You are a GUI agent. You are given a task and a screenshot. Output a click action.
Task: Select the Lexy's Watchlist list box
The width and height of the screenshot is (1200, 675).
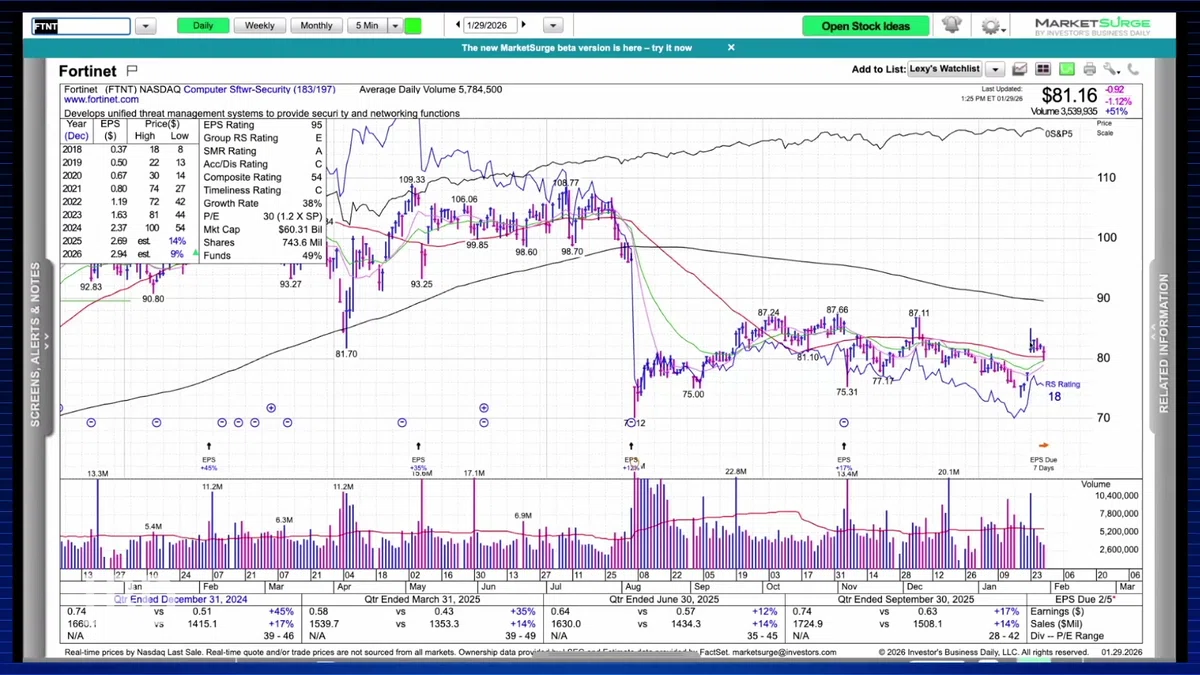tap(945, 69)
